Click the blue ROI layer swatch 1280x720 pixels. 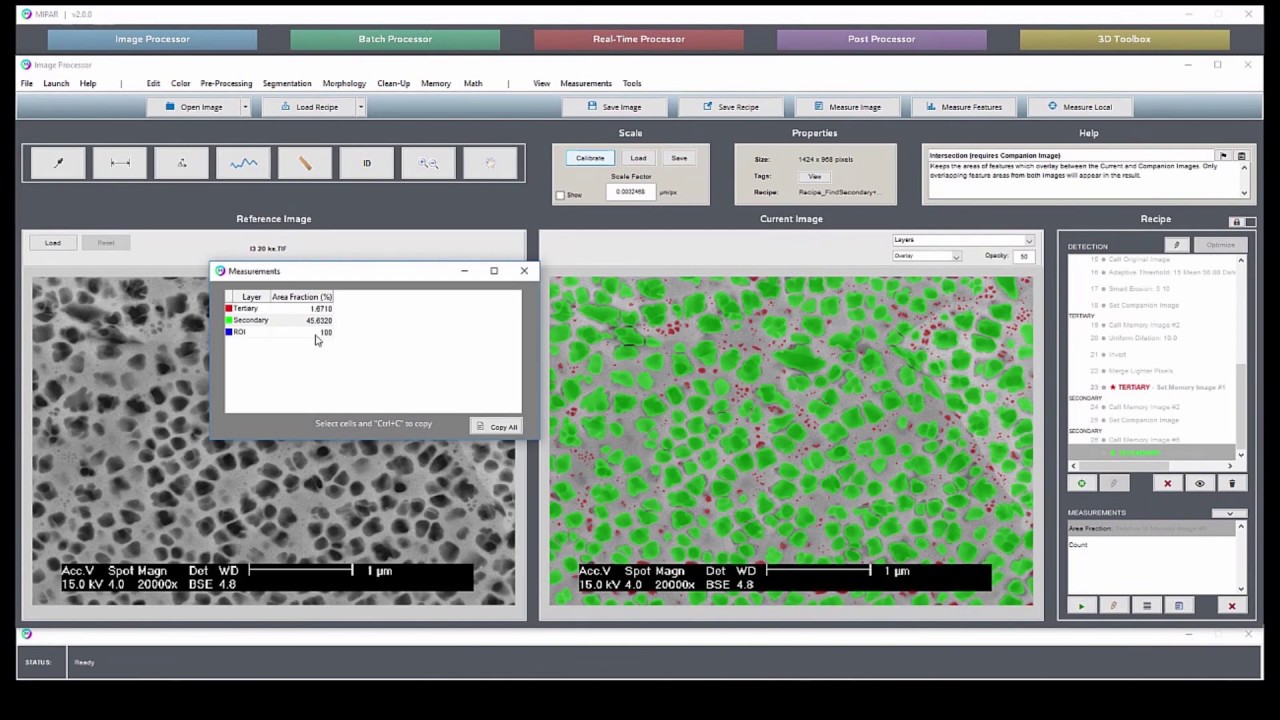pos(229,332)
